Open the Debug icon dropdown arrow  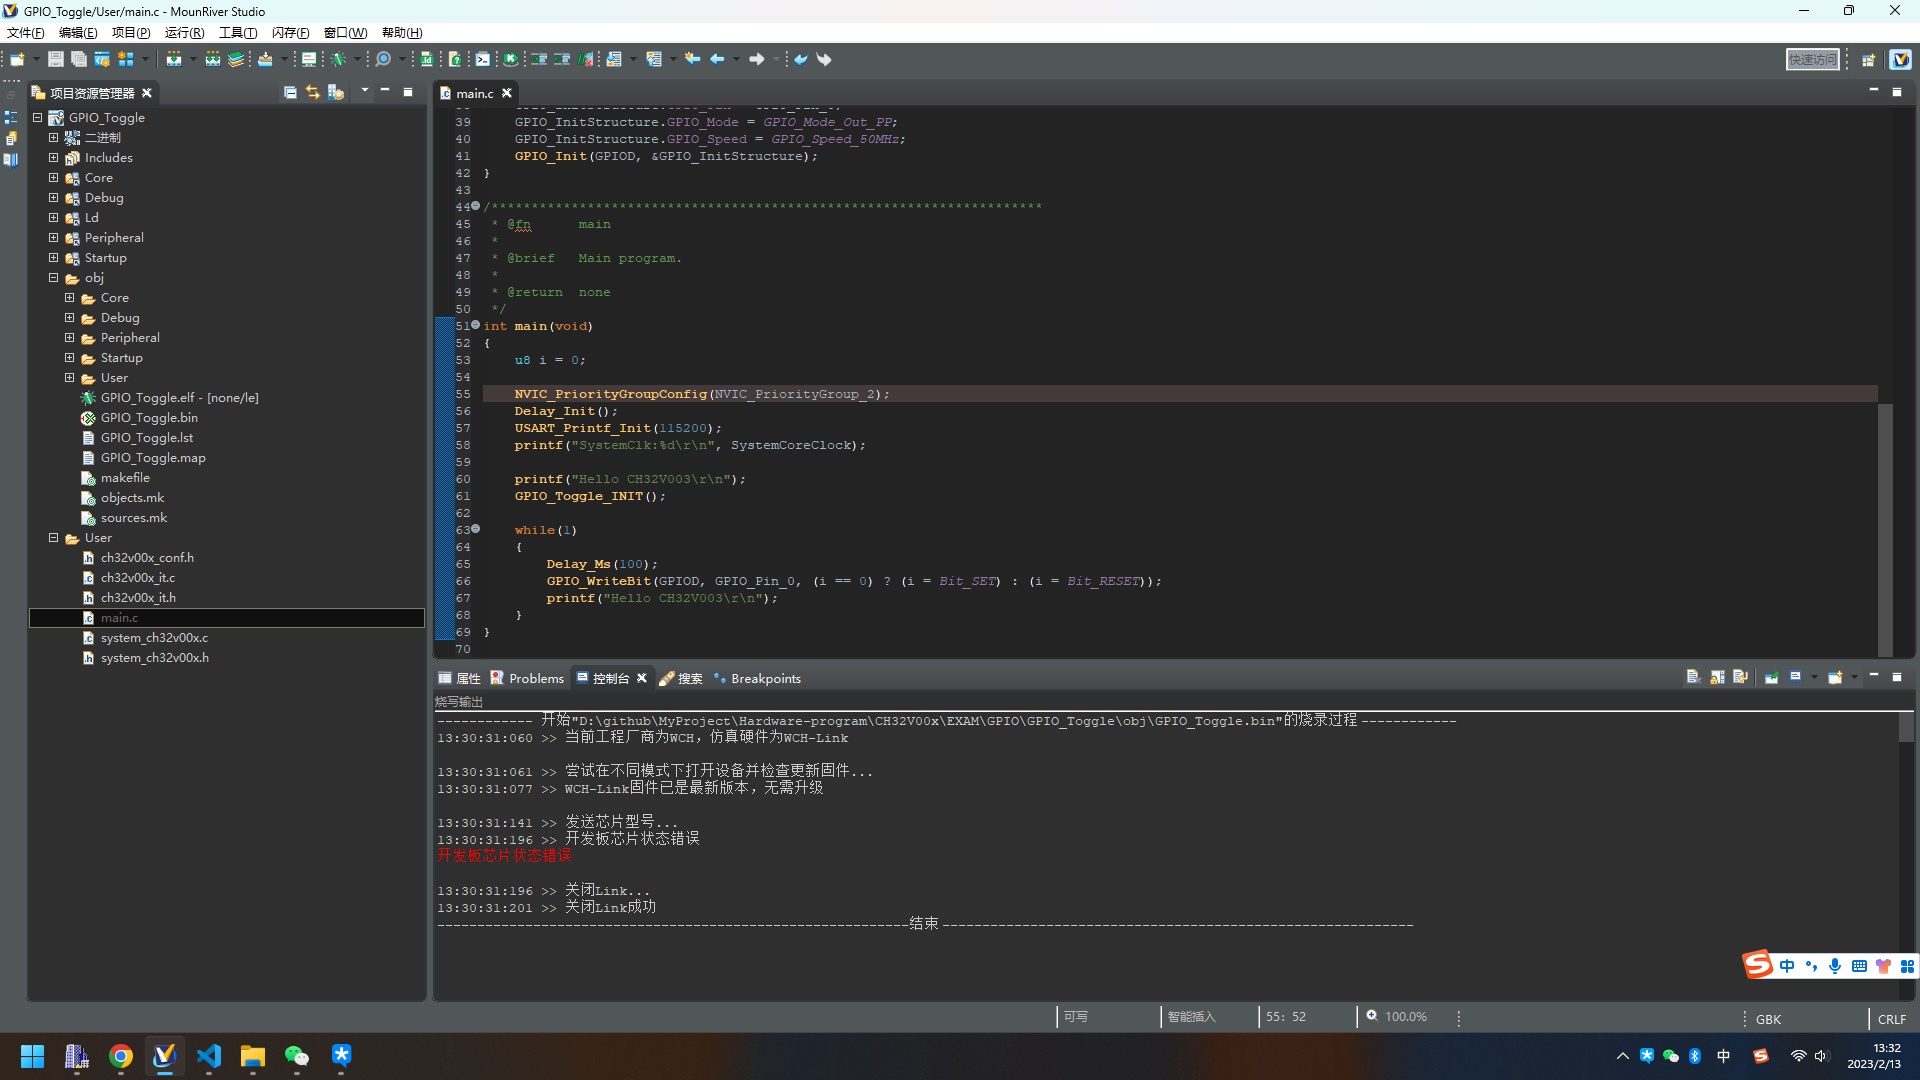point(357,59)
